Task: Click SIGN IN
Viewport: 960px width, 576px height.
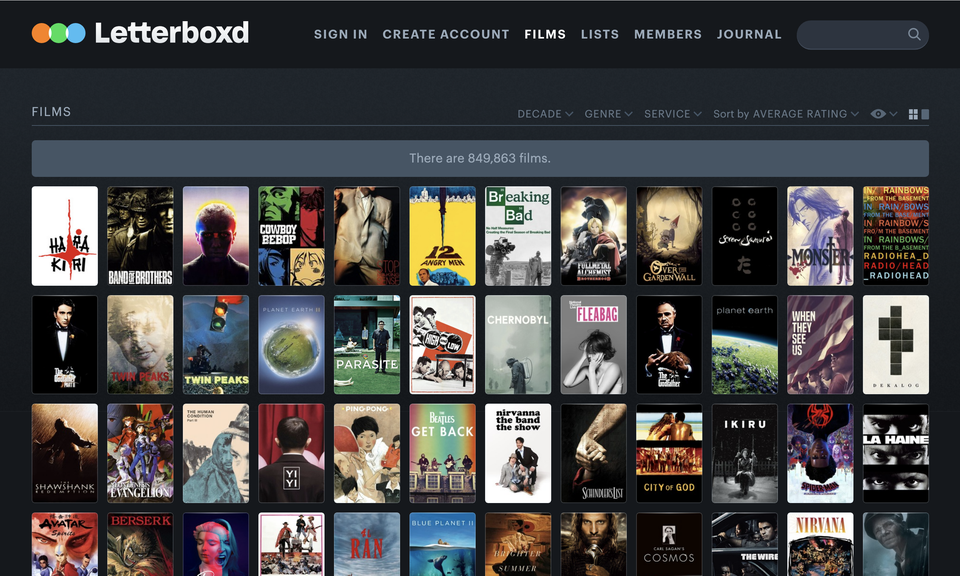Action: pos(340,34)
